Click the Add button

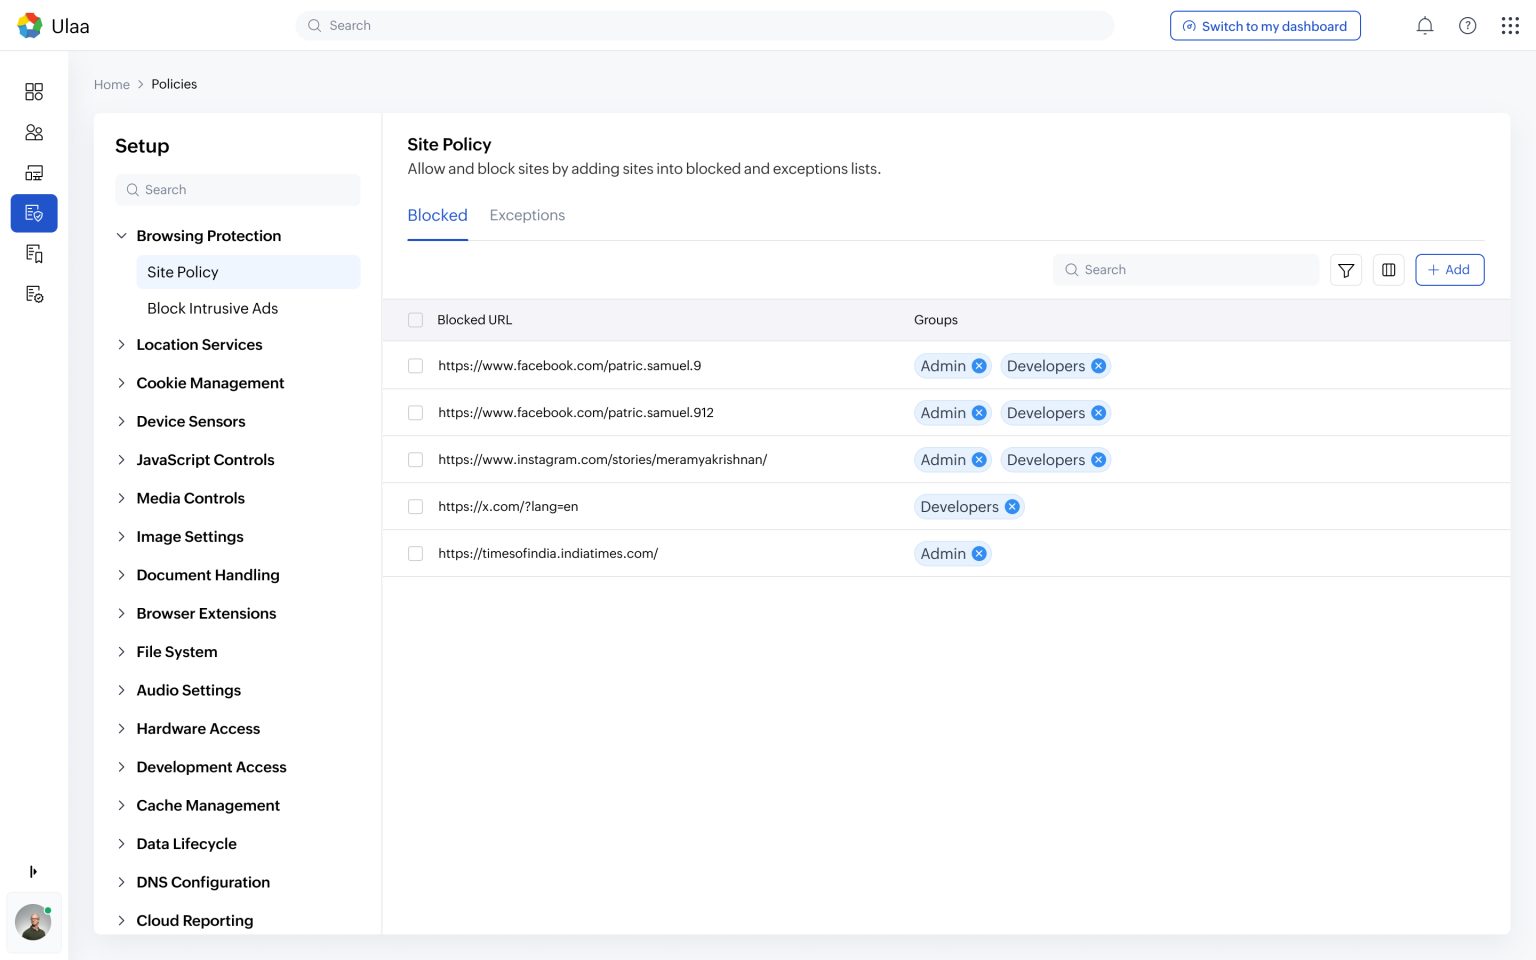(x=1449, y=270)
